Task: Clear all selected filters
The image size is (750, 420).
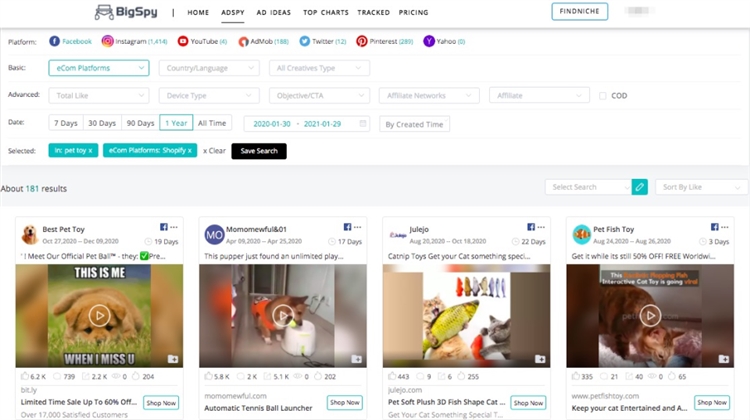Action: pos(214,150)
